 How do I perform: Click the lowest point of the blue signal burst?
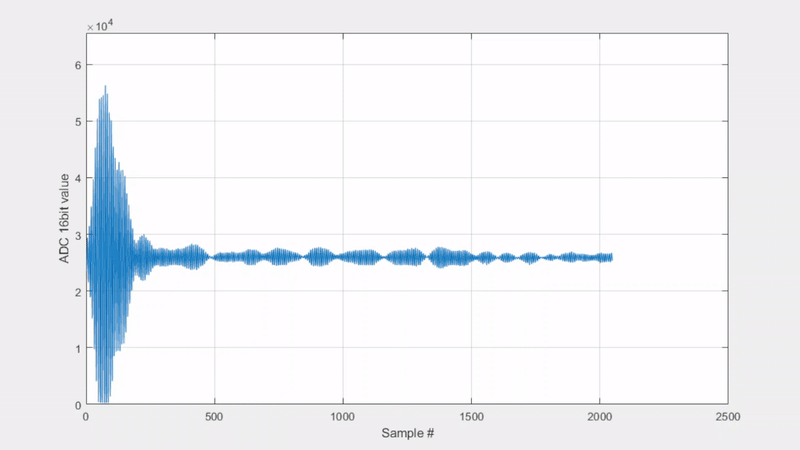[104, 402]
